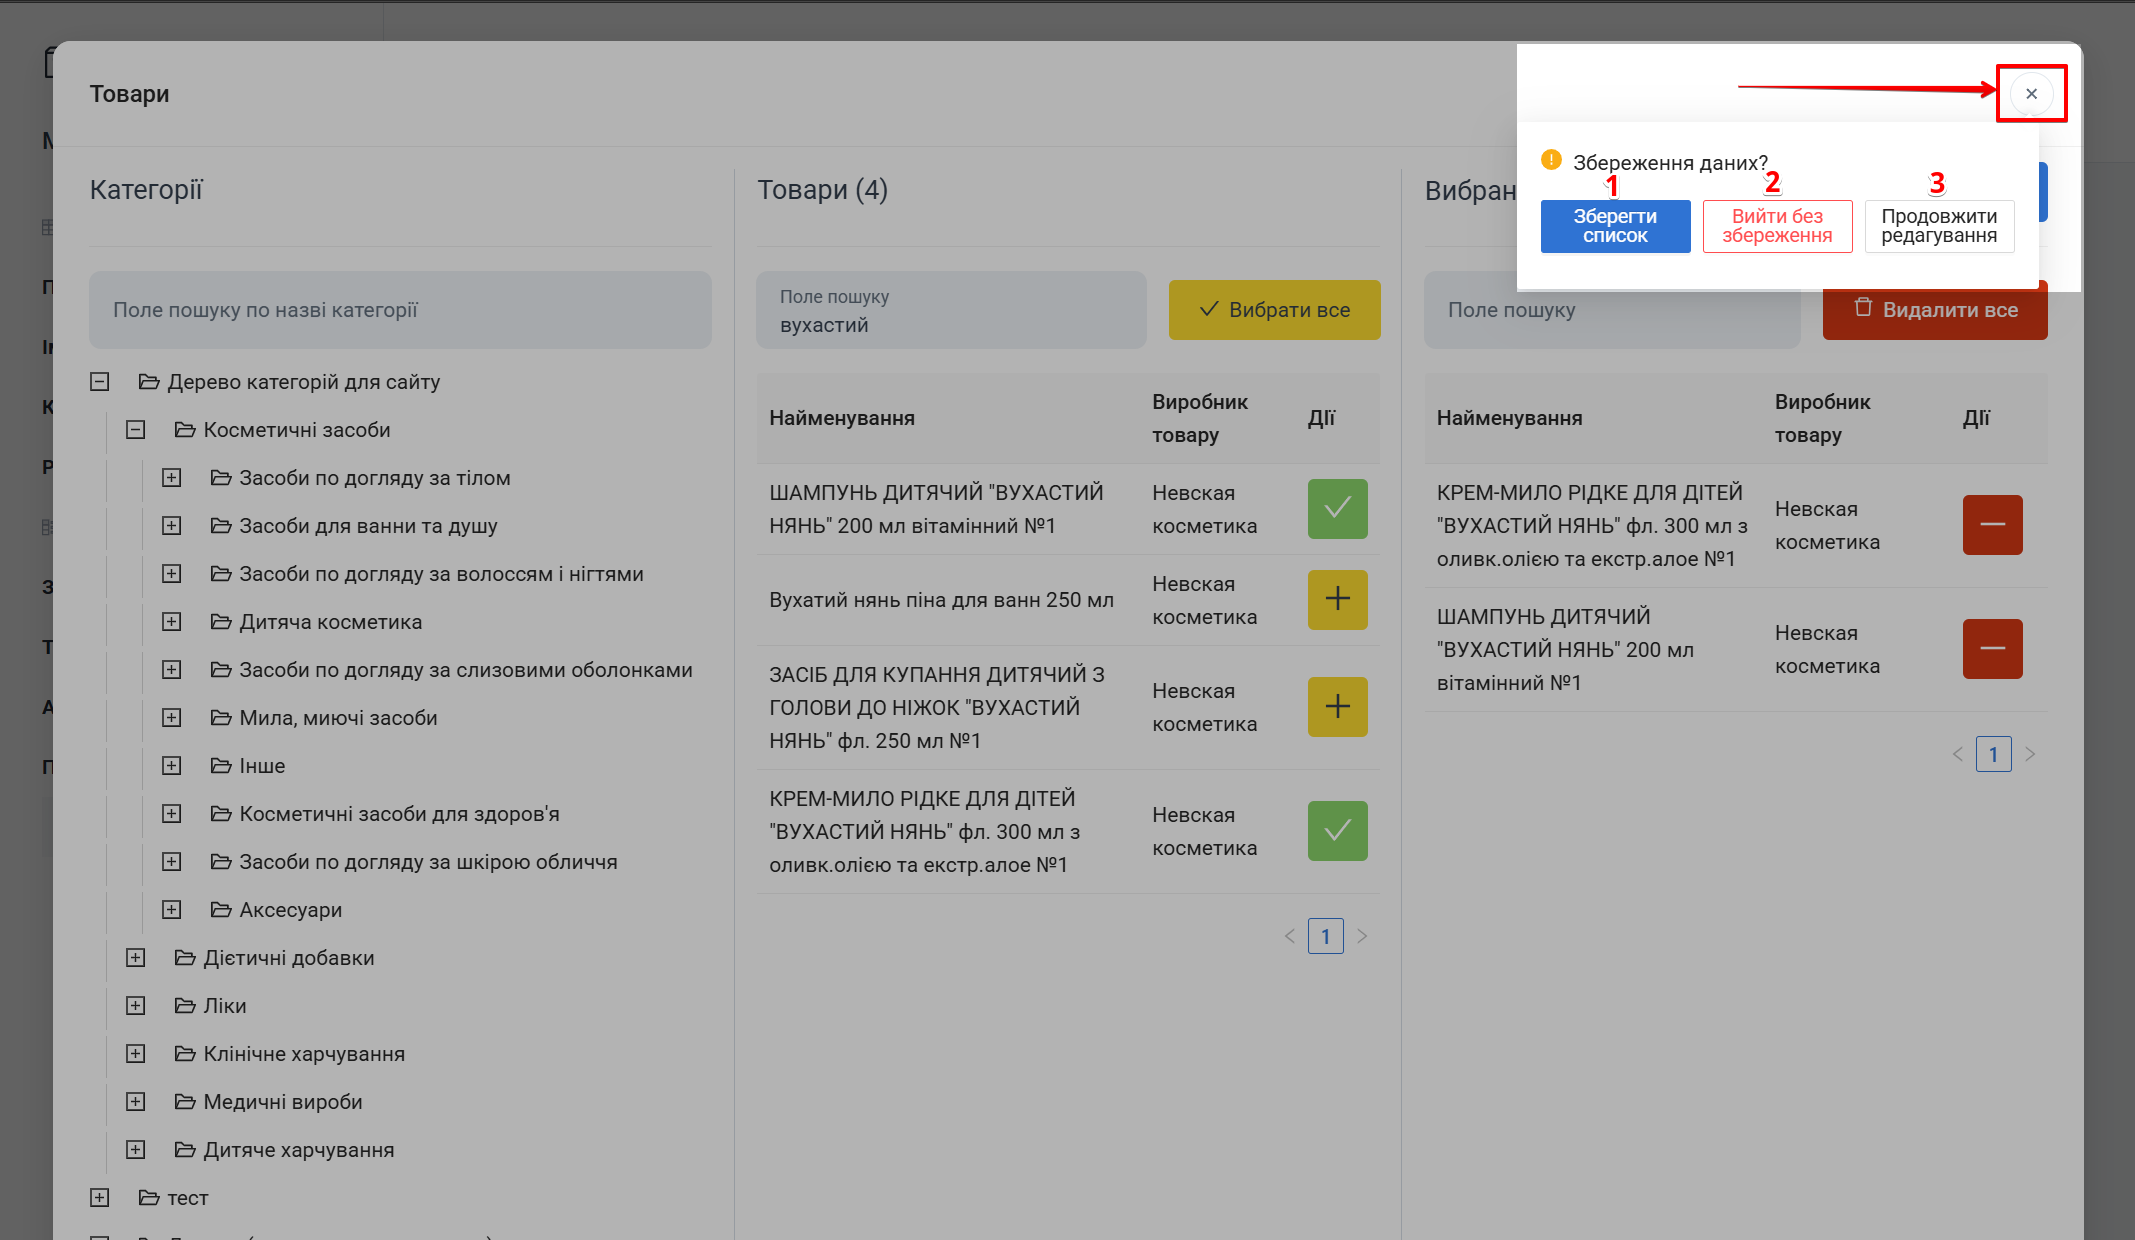The width and height of the screenshot is (2135, 1240).
Task: Expand 'Засоби по догляду за тілом' node
Action: coord(172,478)
